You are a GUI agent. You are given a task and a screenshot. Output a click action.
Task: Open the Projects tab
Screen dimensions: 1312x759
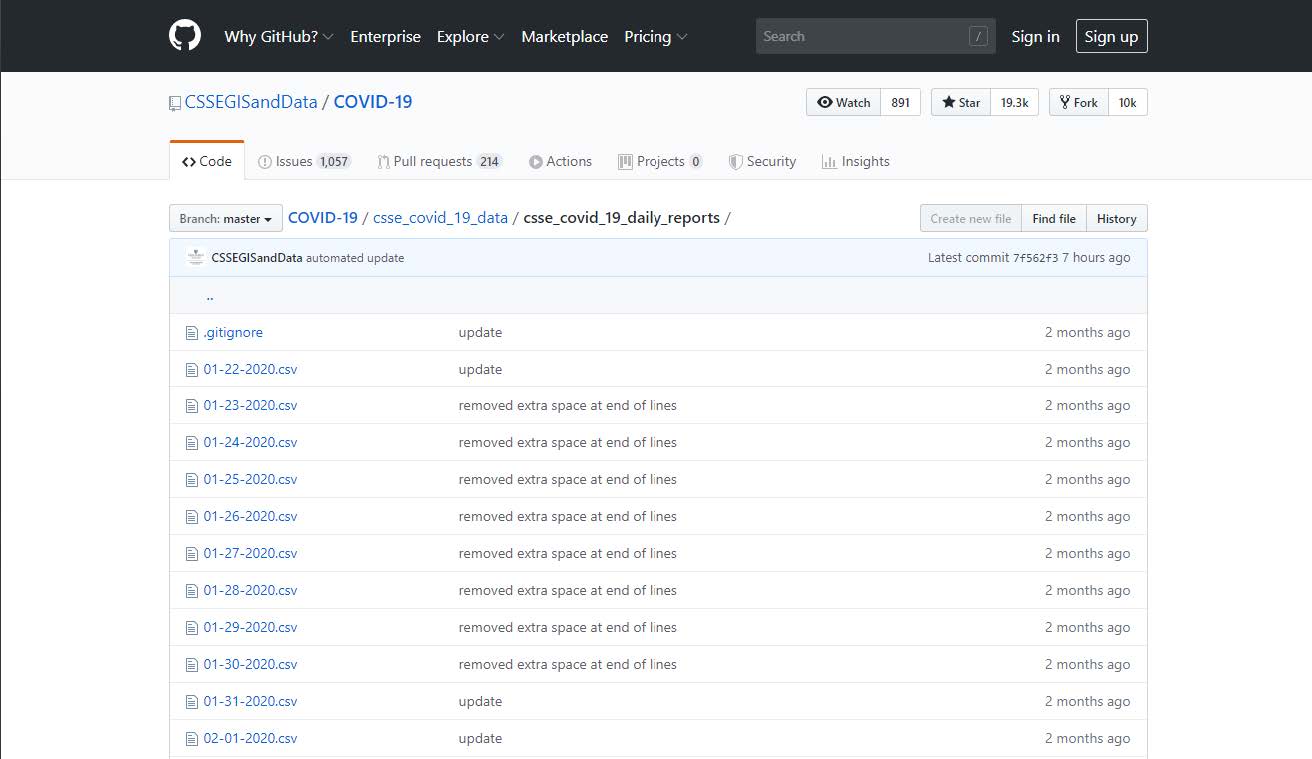[660, 161]
